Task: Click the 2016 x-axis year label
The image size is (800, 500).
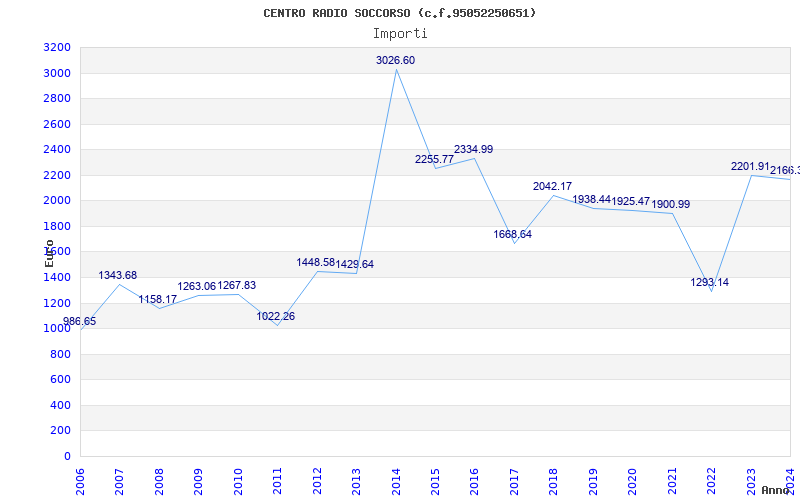Action: pyautogui.click(x=474, y=482)
